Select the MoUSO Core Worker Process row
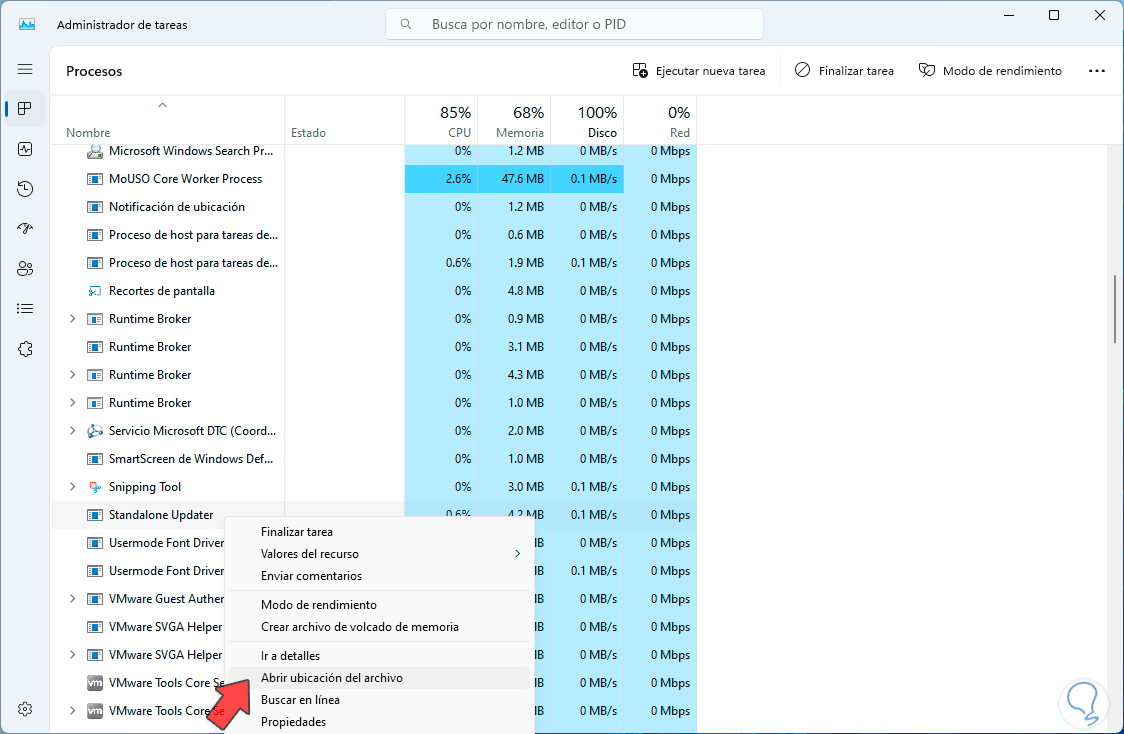Image resolution: width=1124 pixels, height=734 pixels. (x=373, y=179)
